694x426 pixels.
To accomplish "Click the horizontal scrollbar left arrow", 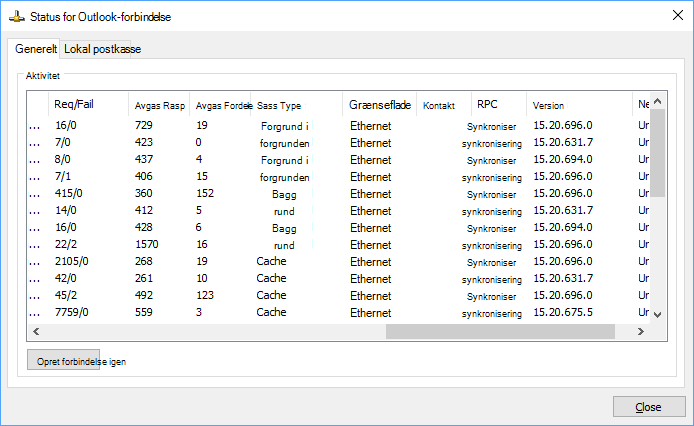I will pos(36,331).
